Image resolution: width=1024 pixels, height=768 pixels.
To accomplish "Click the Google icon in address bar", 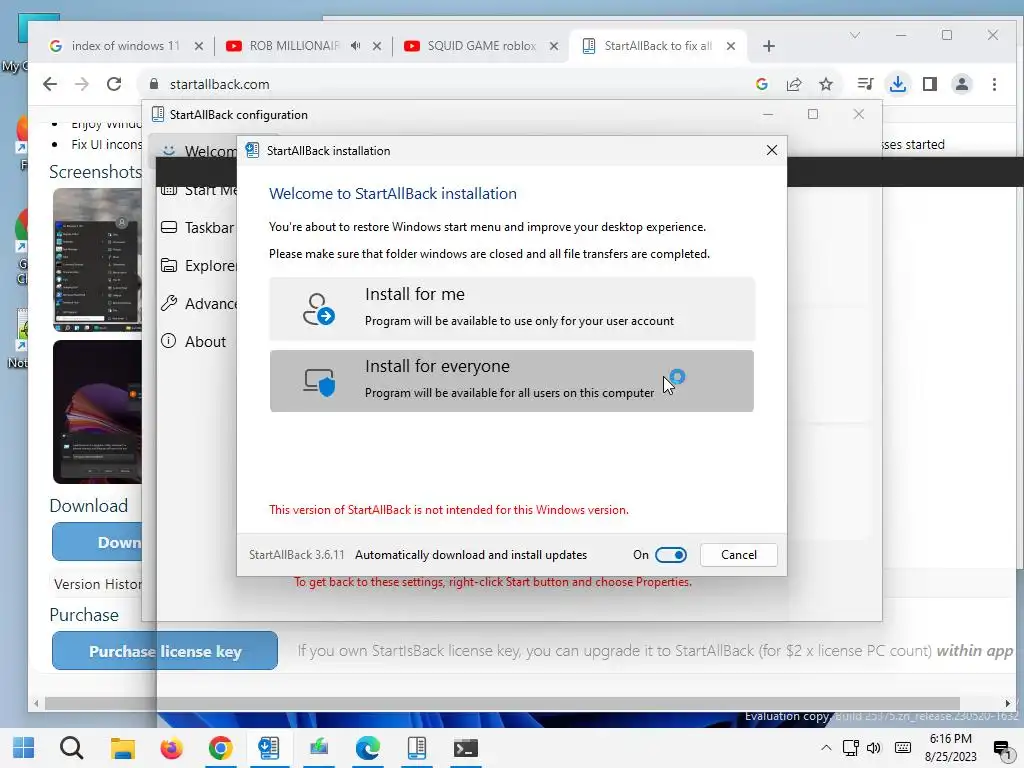I will [761, 84].
